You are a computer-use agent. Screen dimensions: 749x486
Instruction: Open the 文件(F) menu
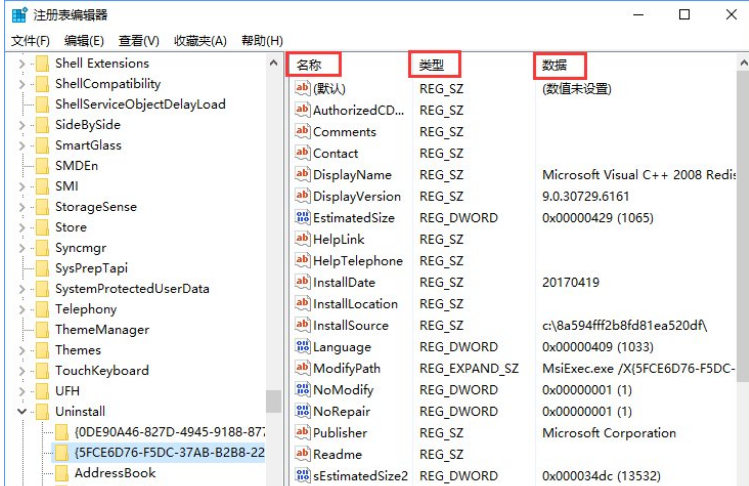point(31,41)
